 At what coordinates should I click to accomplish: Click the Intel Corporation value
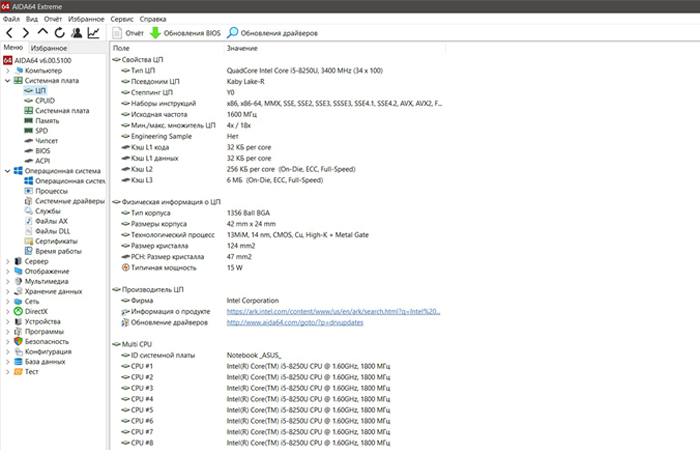pyautogui.click(x=252, y=300)
